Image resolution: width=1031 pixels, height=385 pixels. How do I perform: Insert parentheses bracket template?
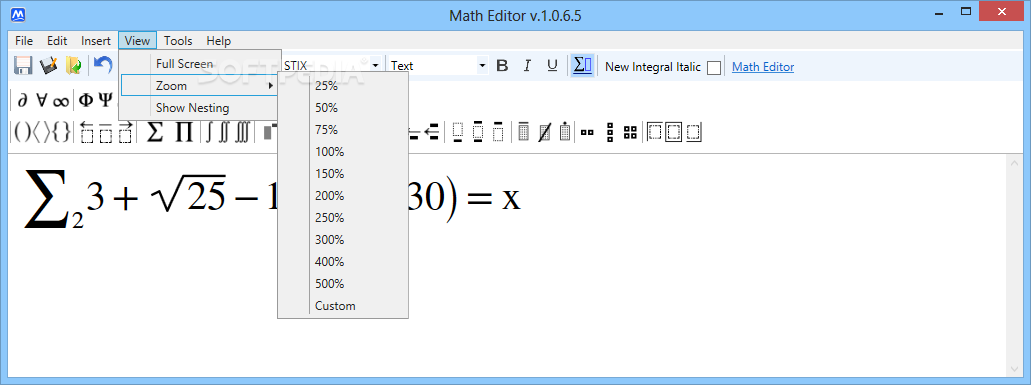(x=22, y=132)
